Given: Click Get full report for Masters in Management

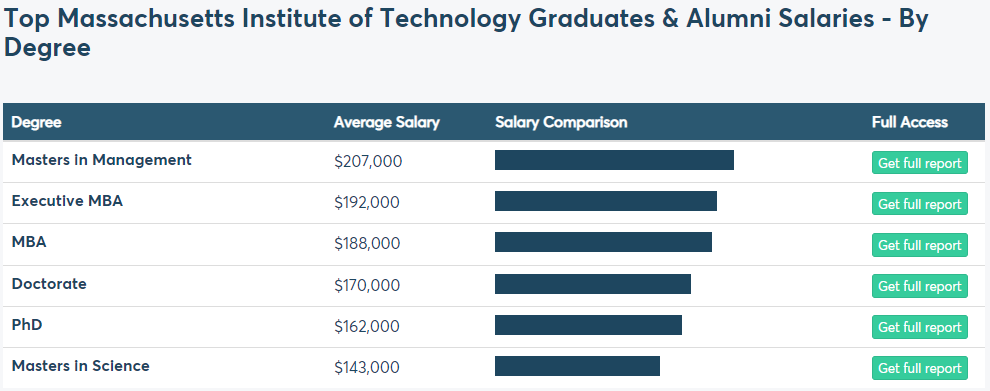Looking at the screenshot, I should [x=919, y=162].
